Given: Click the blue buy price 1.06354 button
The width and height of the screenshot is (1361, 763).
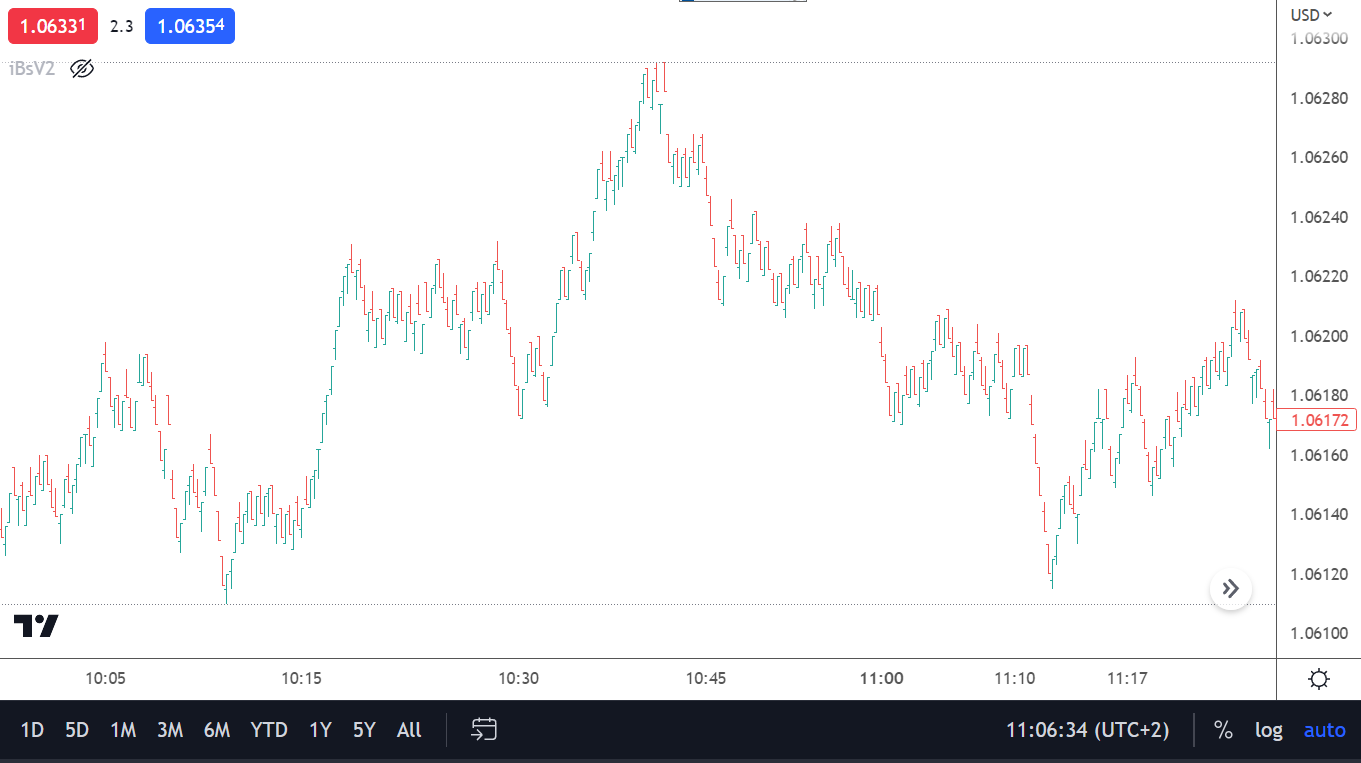Looking at the screenshot, I should pyautogui.click(x=190, y=27).
